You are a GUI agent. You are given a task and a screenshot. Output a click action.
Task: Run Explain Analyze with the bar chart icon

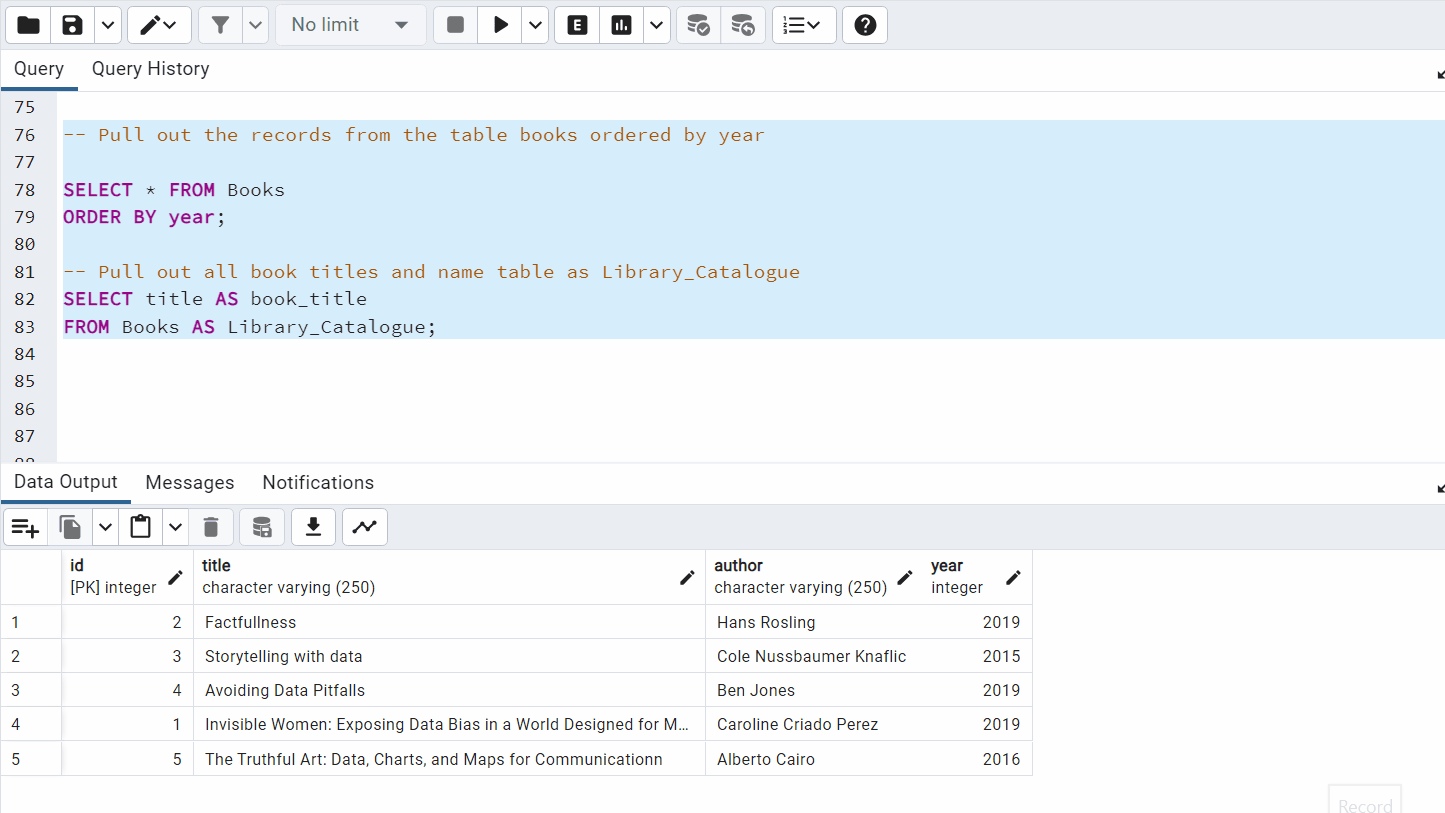[621, 25]
